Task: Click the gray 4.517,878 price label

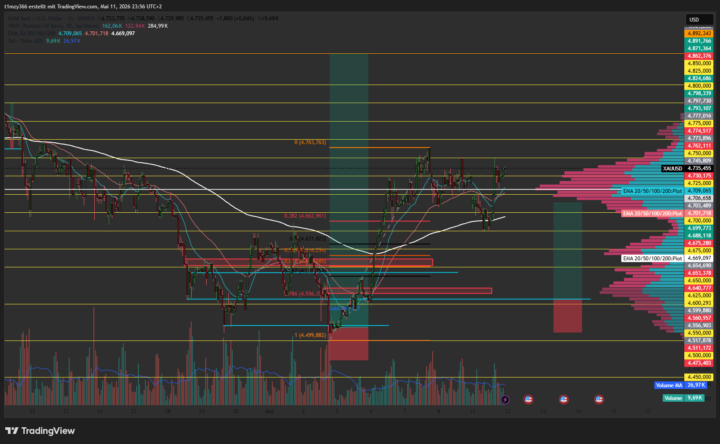Action: 699,340
